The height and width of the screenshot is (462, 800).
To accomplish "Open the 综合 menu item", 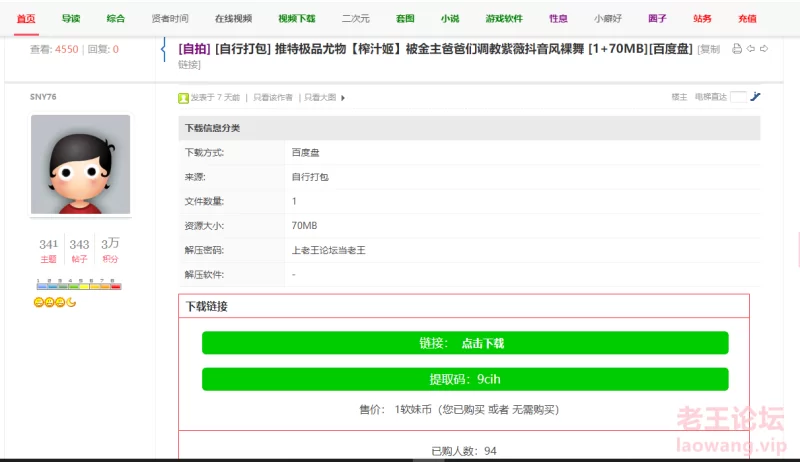I will [x=116, y=19].
